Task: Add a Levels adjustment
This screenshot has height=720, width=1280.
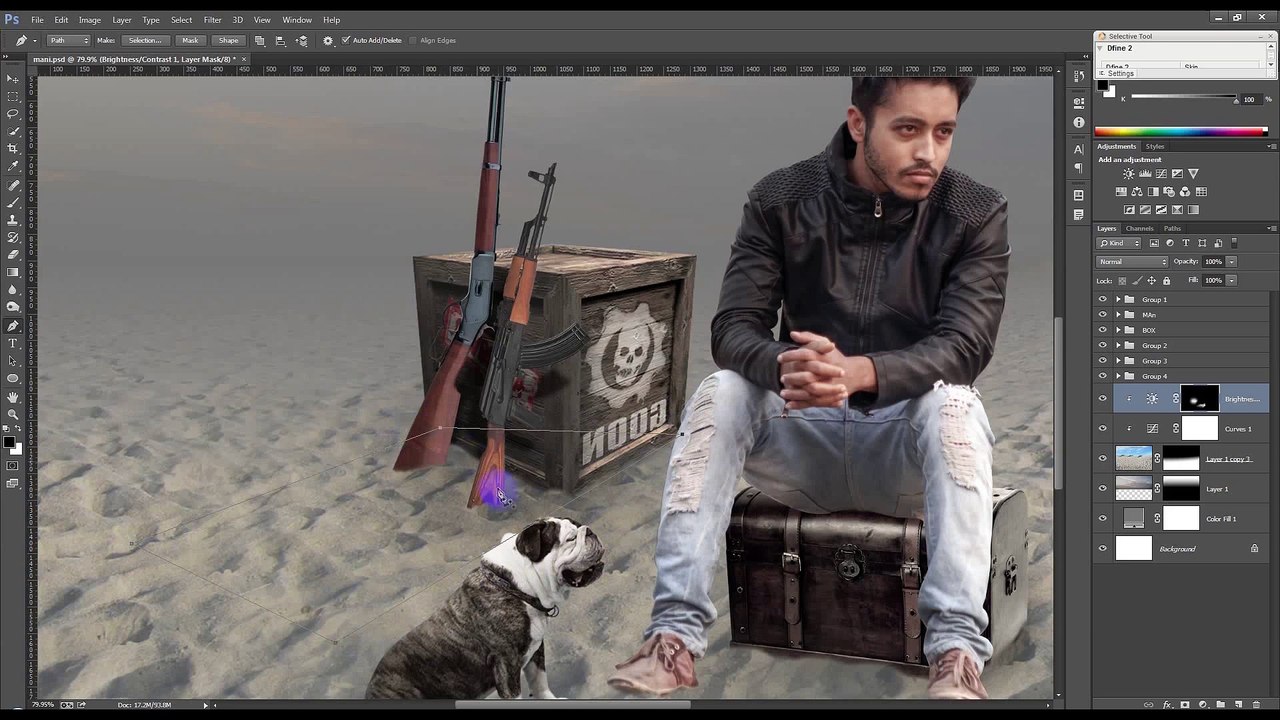Action: pos(1145,174)
